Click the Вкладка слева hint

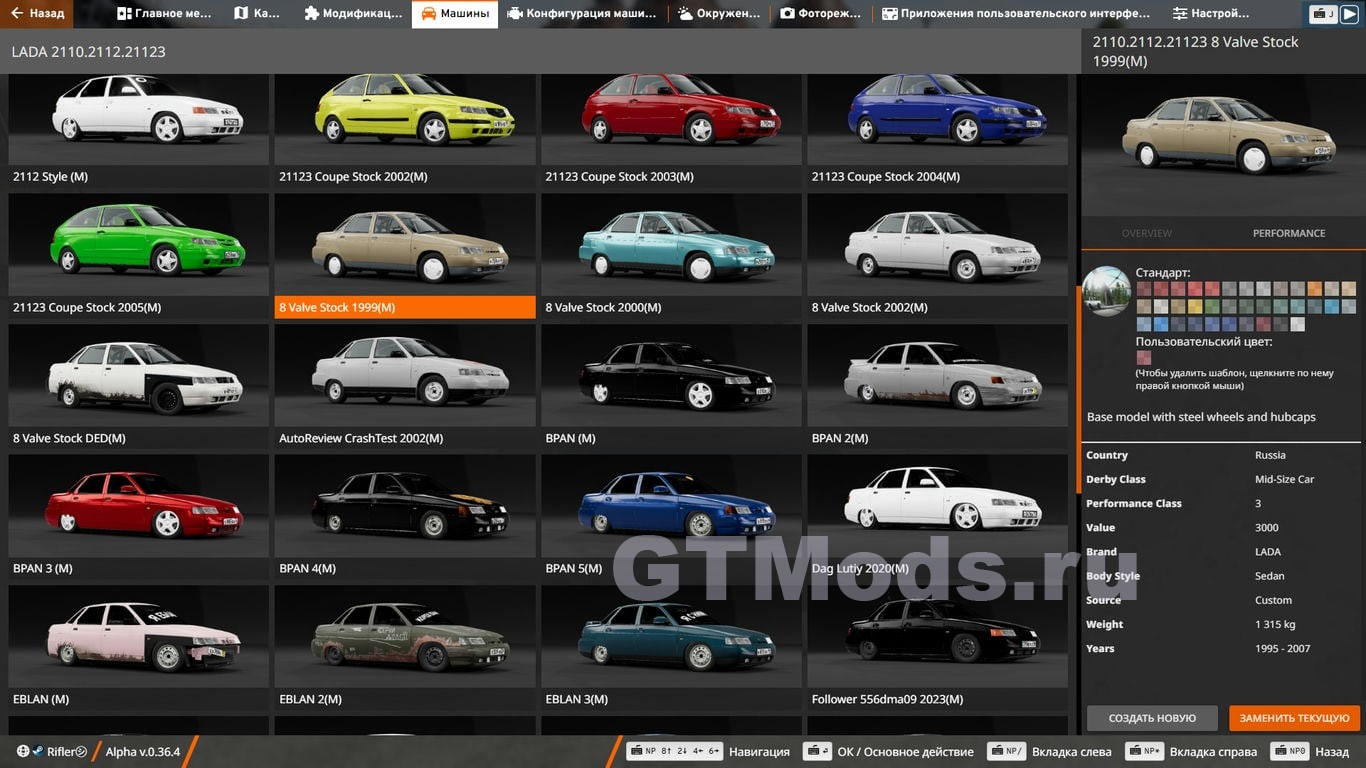1049,751
